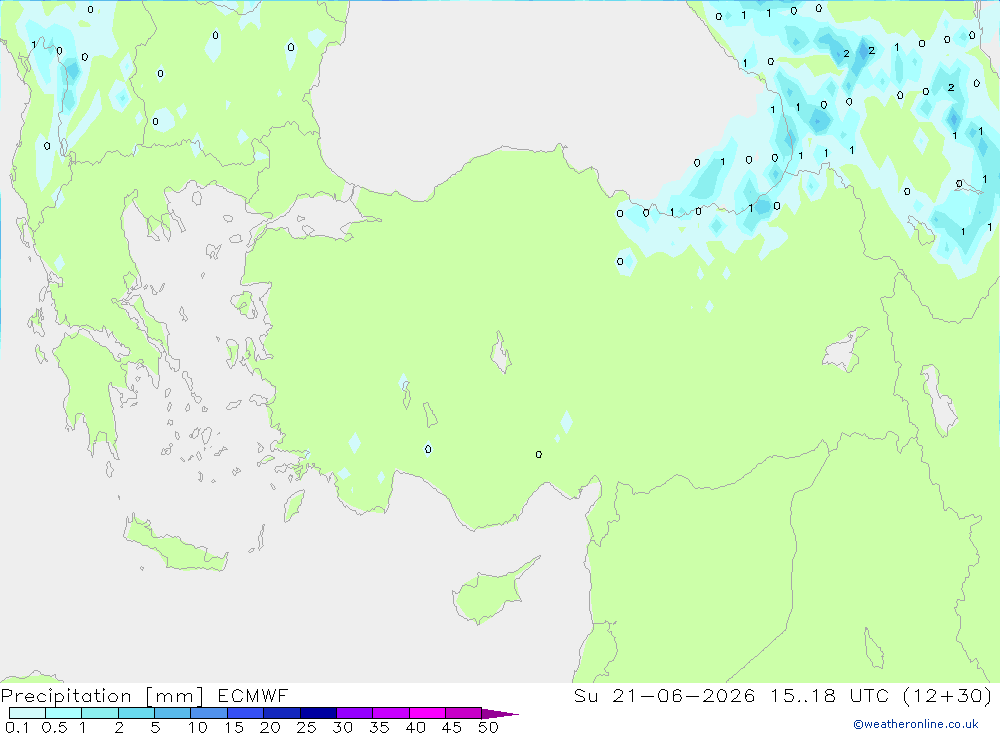Viewport: 1000px width, 733px height.
Task: Click the 30–35 mm violet legend swatch
Action: point(355,713)
